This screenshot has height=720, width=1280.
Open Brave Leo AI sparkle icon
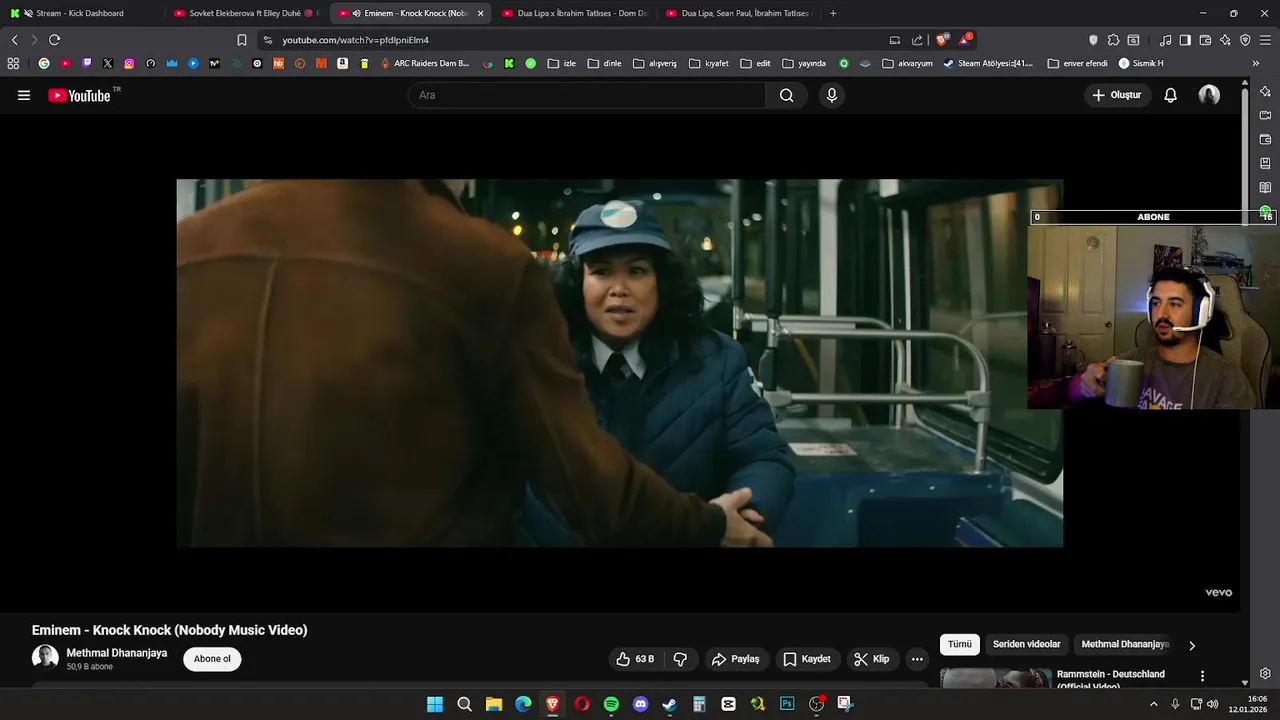pos(1225,40)
